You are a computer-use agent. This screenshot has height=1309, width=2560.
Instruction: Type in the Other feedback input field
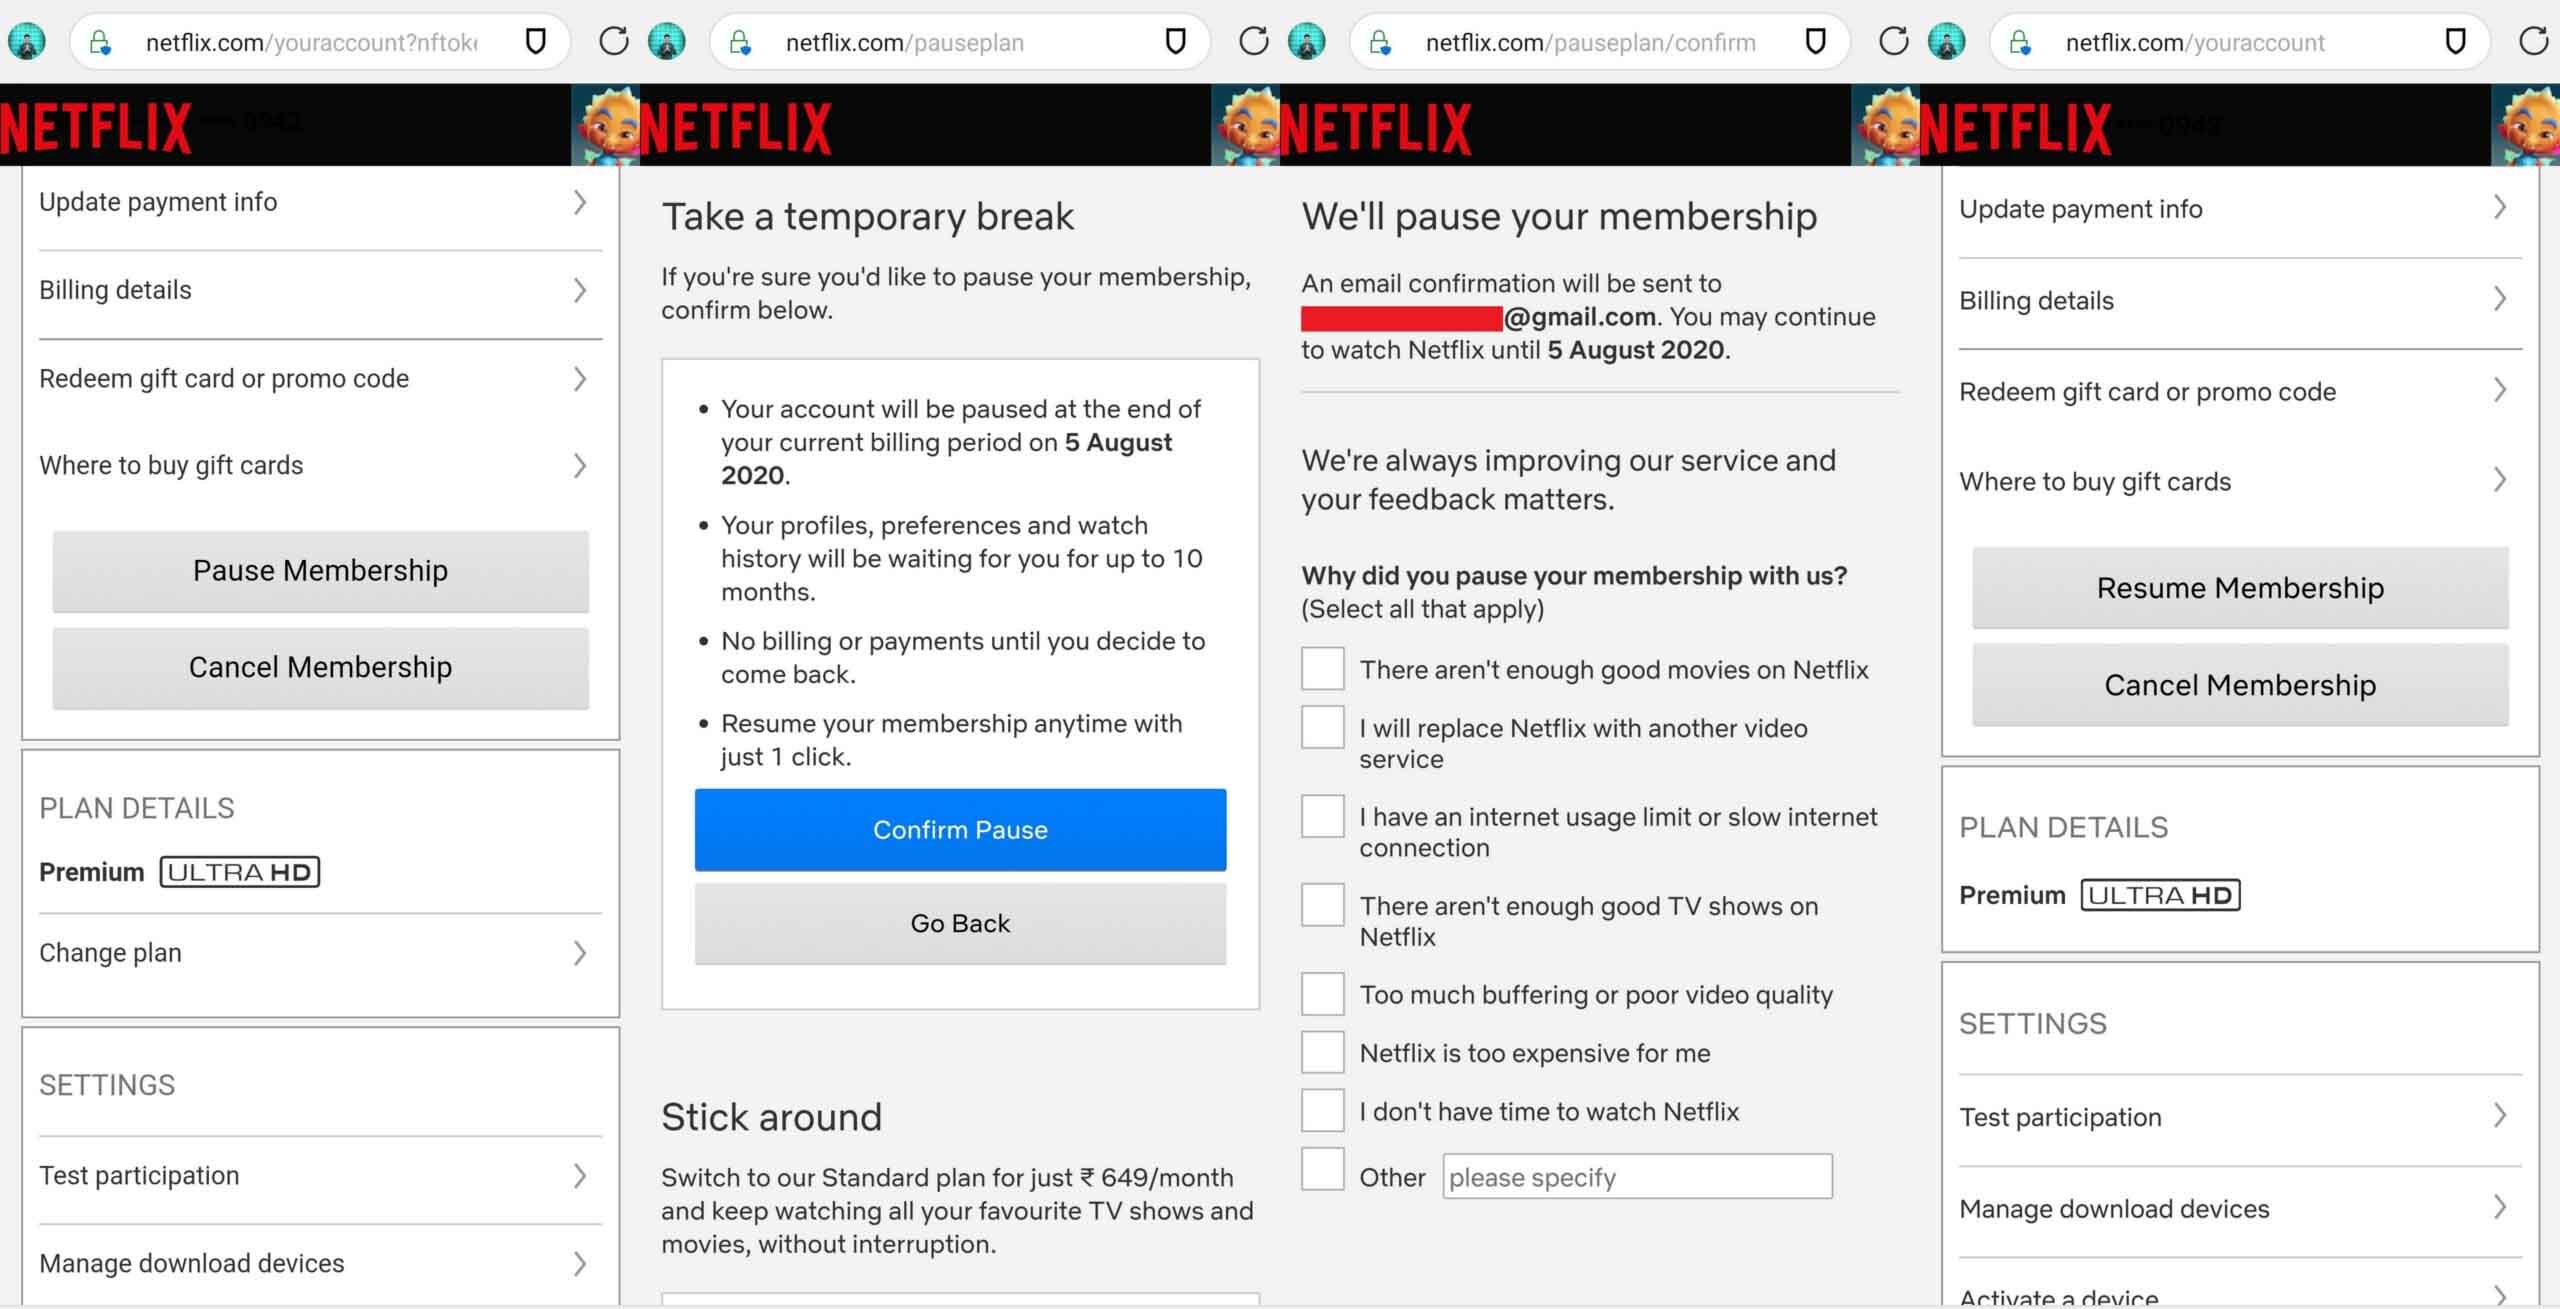point(1635,1175)
